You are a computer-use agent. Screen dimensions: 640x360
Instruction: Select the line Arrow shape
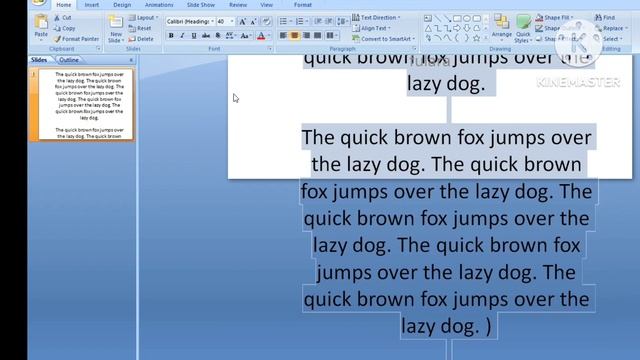447,18
